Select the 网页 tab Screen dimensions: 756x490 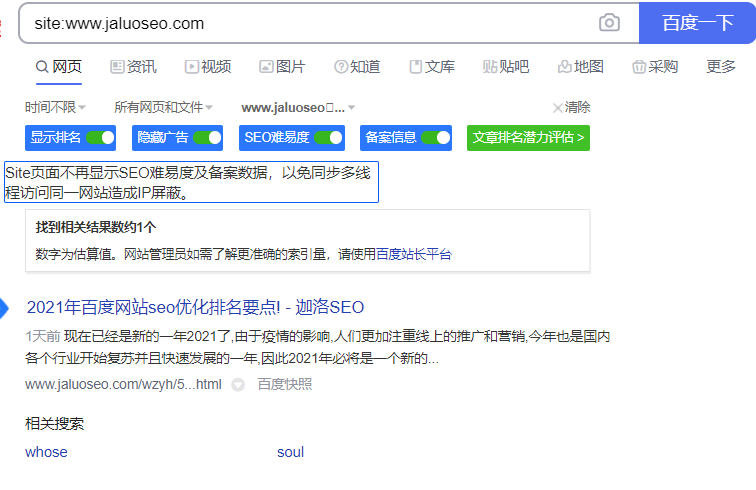(59, 67)
